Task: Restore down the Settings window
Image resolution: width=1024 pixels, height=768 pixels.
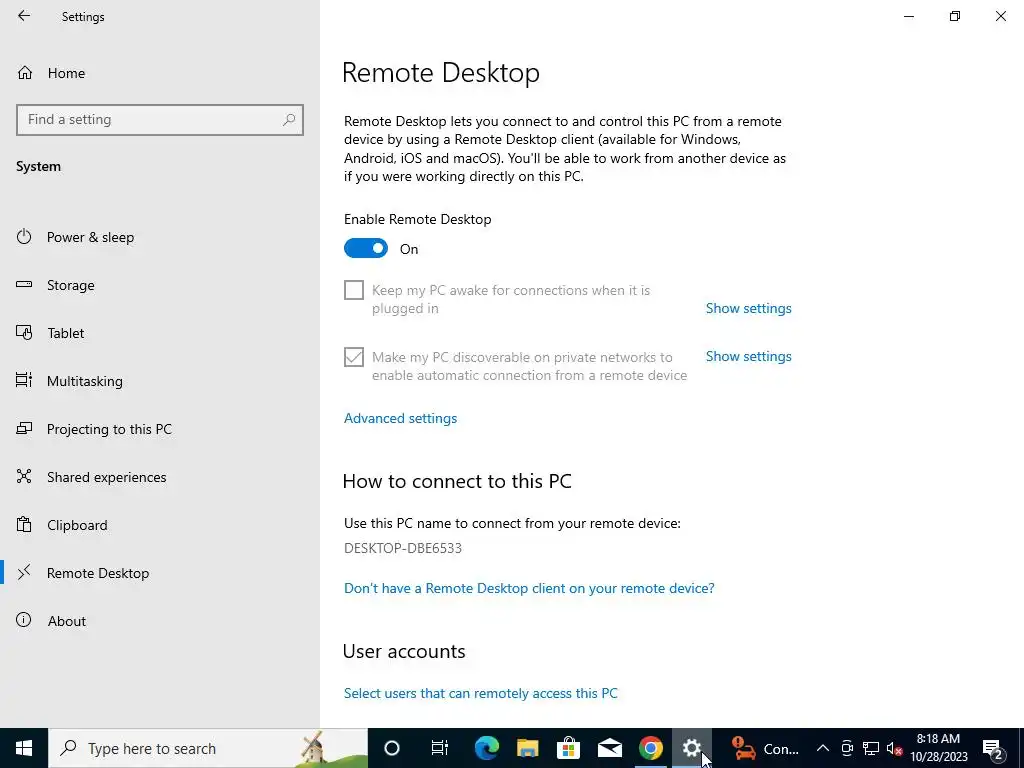Action: point(955,16)
